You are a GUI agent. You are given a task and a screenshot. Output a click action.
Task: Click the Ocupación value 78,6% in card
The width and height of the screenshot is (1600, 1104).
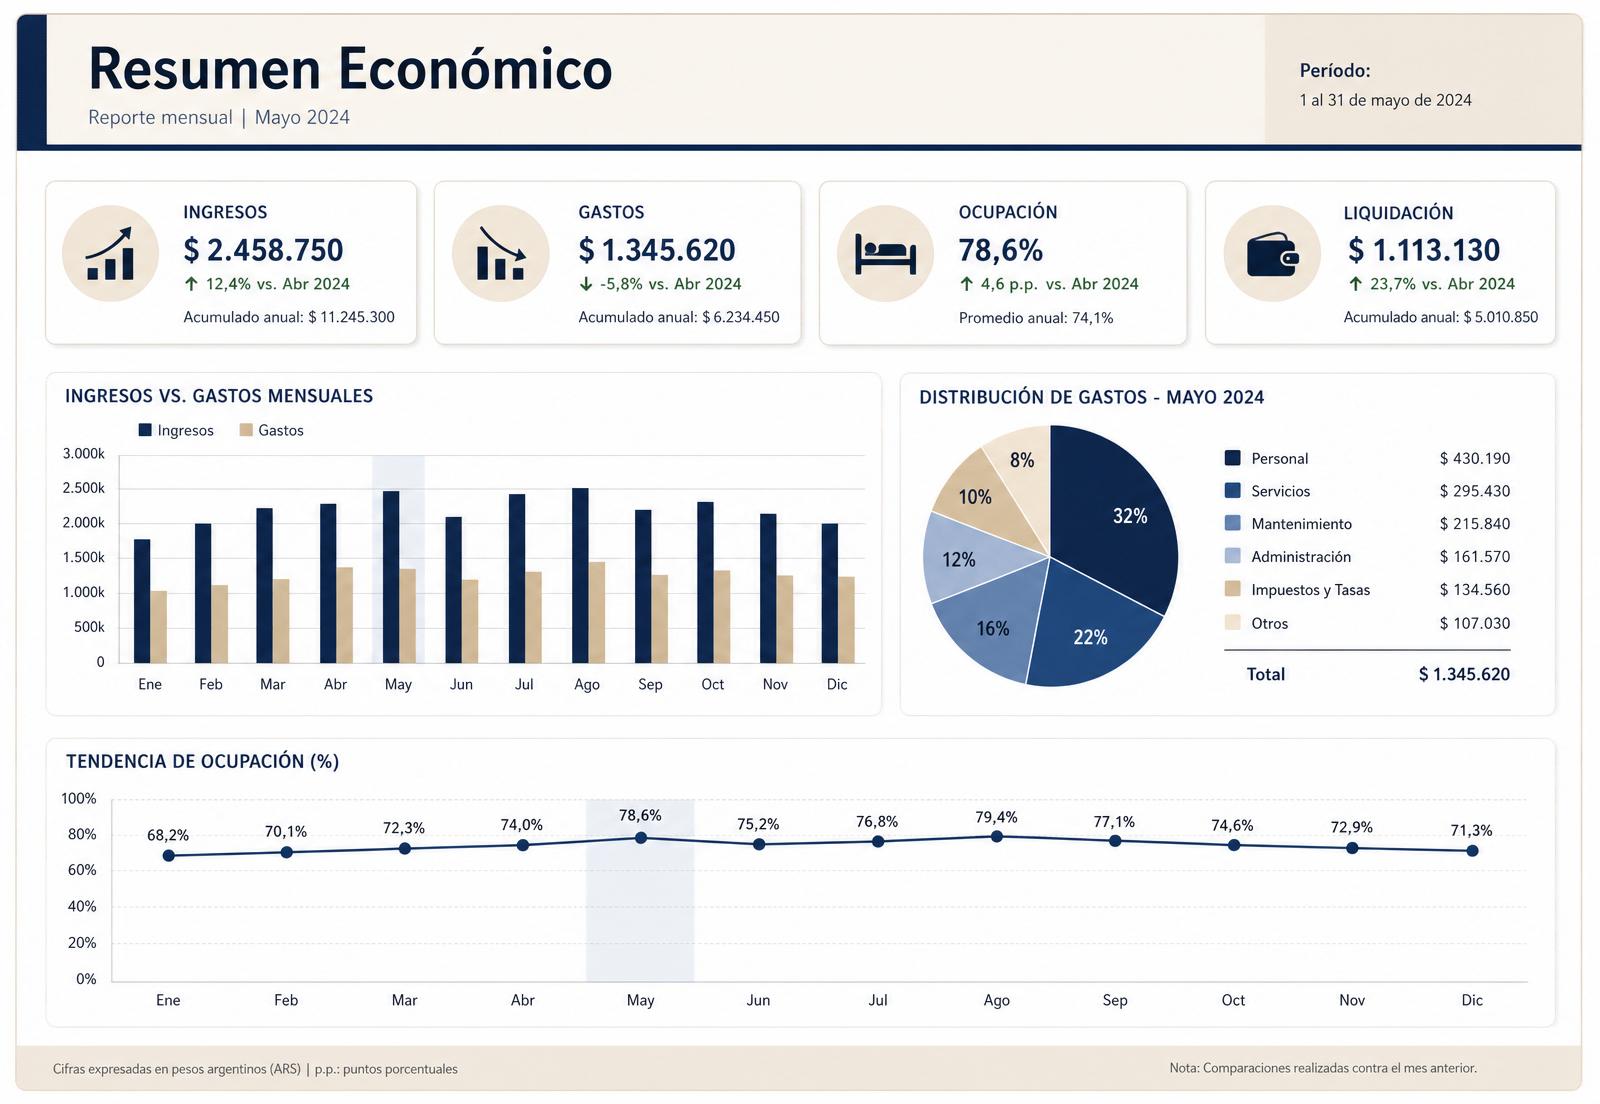click(1000, 250)
